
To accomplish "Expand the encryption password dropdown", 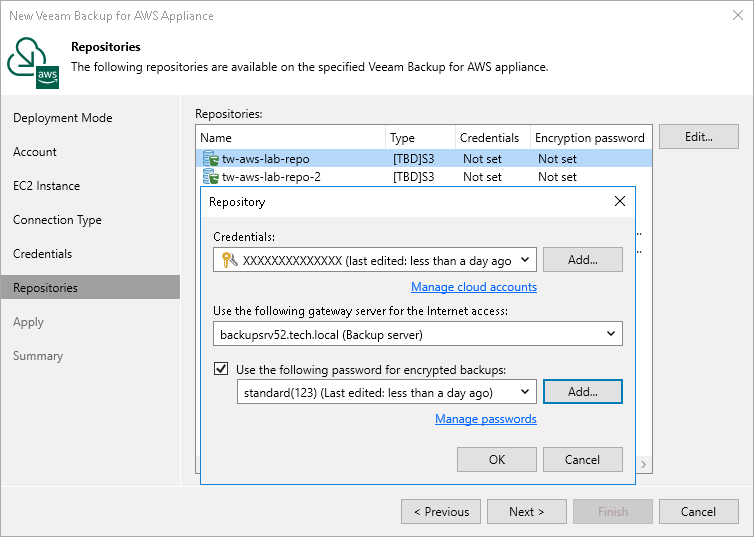I will [x=526, y=392].
